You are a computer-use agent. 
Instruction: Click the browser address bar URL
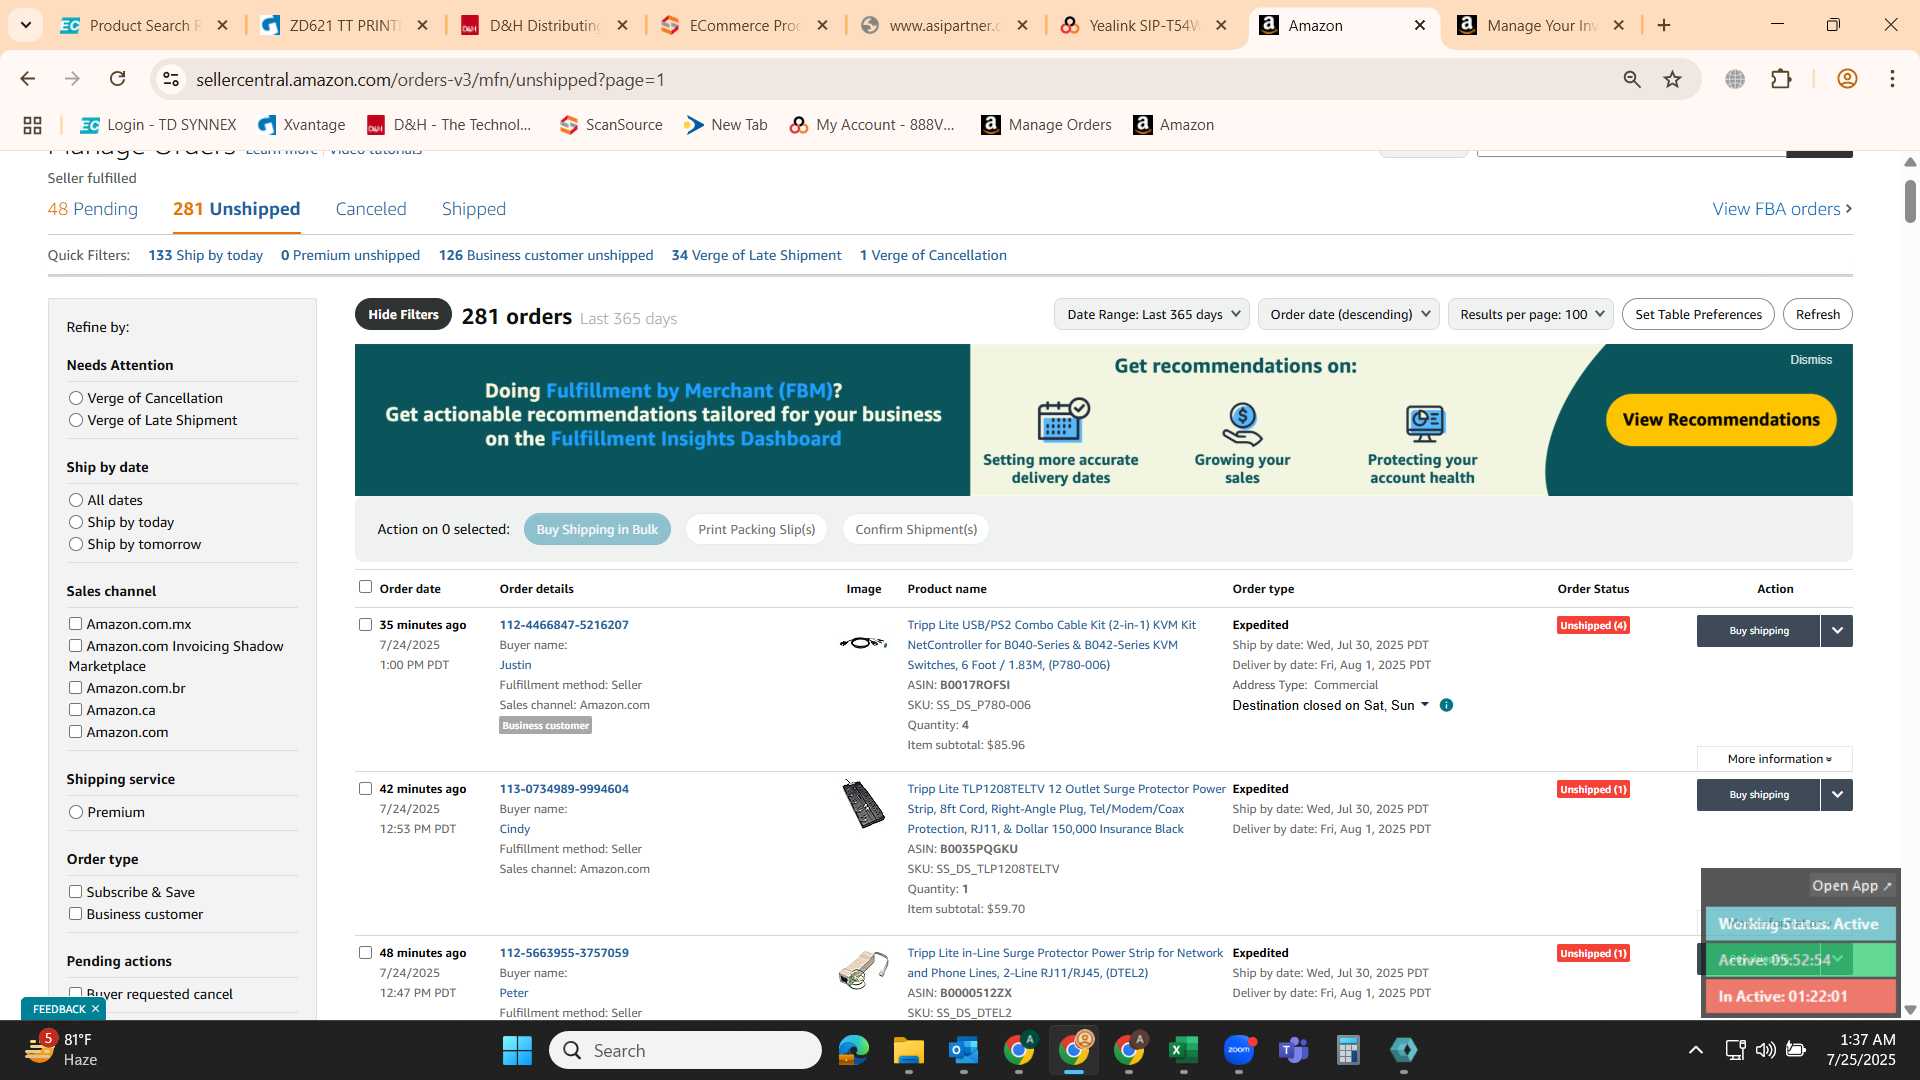[x=430, y=79]
